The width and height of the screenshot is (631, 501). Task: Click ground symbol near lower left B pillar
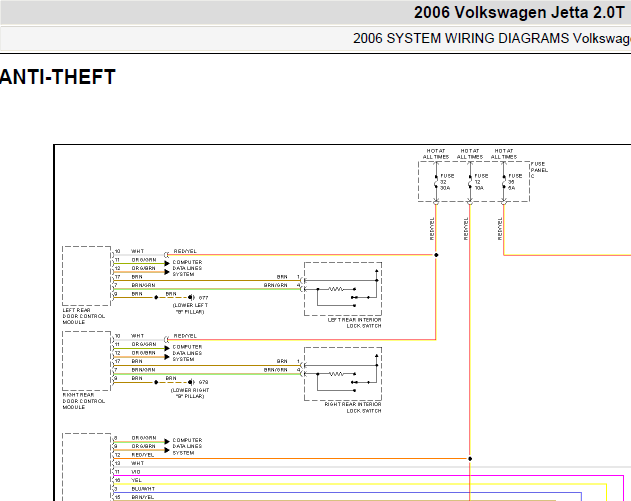click(x=191, y=297)
